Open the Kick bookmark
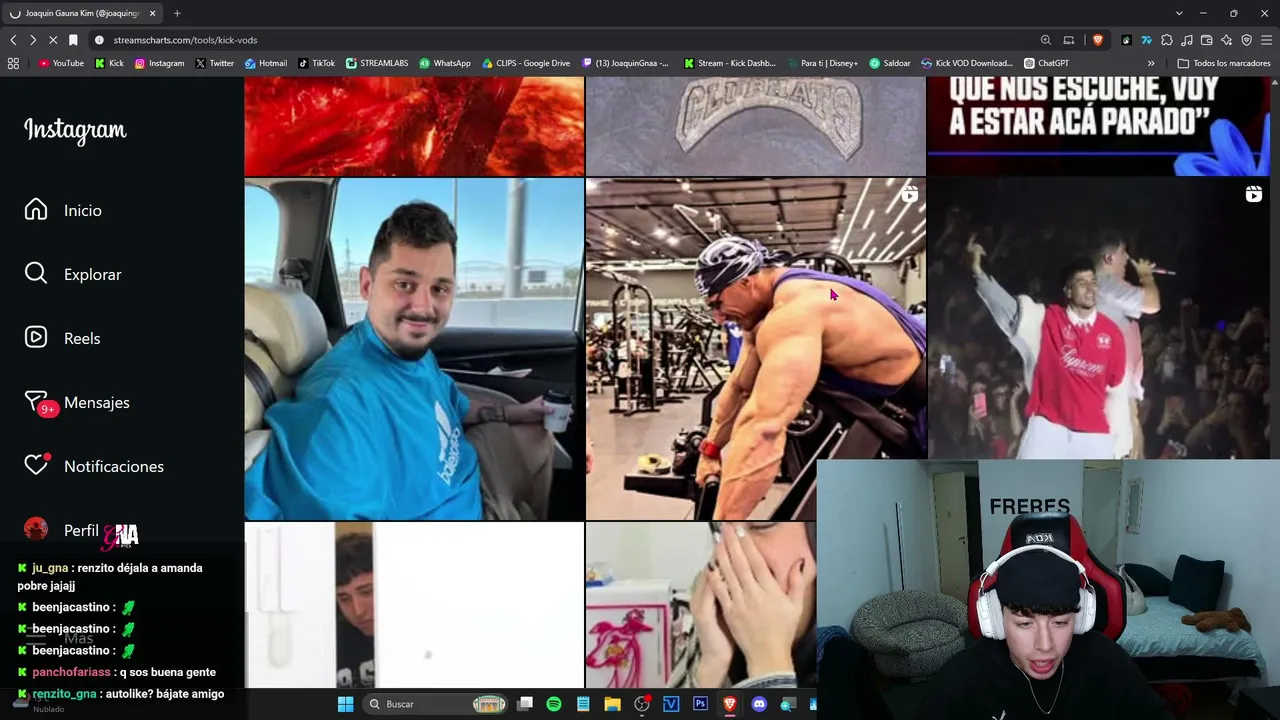The width and height of the screenshot is (1280, 720). [x=109, y=63]
